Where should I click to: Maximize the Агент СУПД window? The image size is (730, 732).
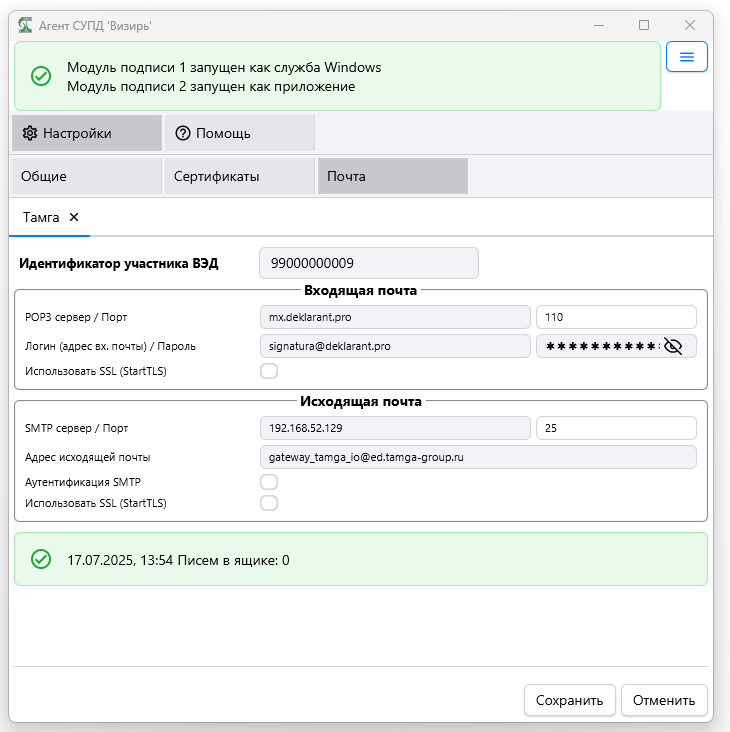(x=644, y=25)
